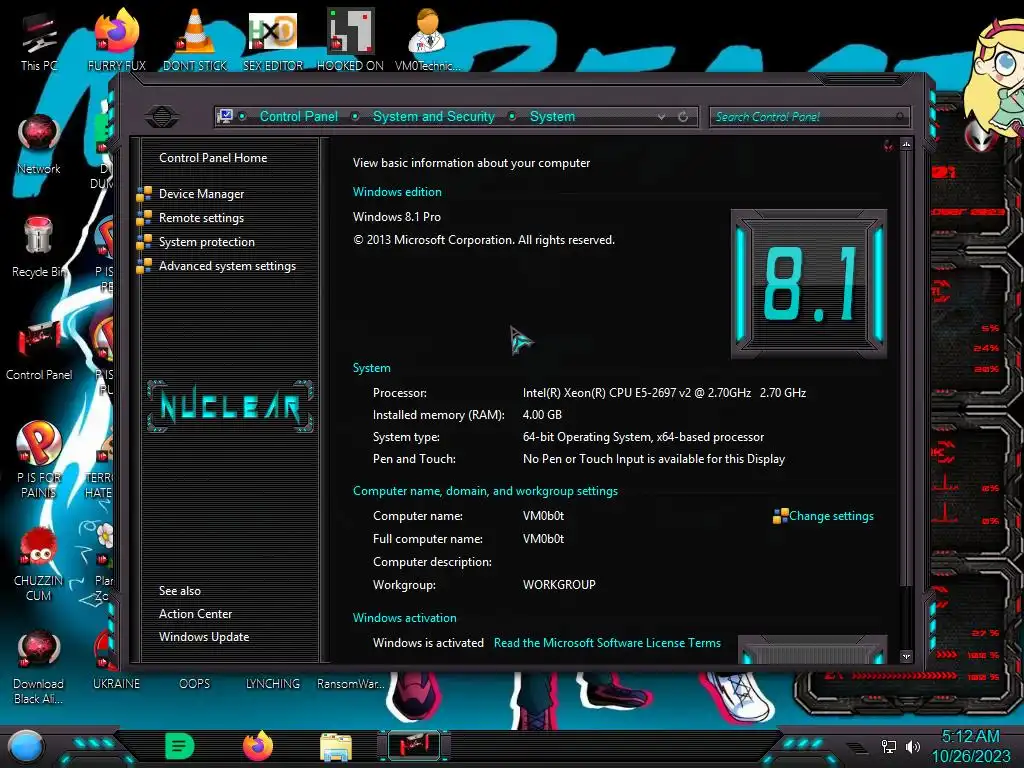Screen dimensions: 1024x768
Task: Open address bar history dropdown
Action: point(662,117)
